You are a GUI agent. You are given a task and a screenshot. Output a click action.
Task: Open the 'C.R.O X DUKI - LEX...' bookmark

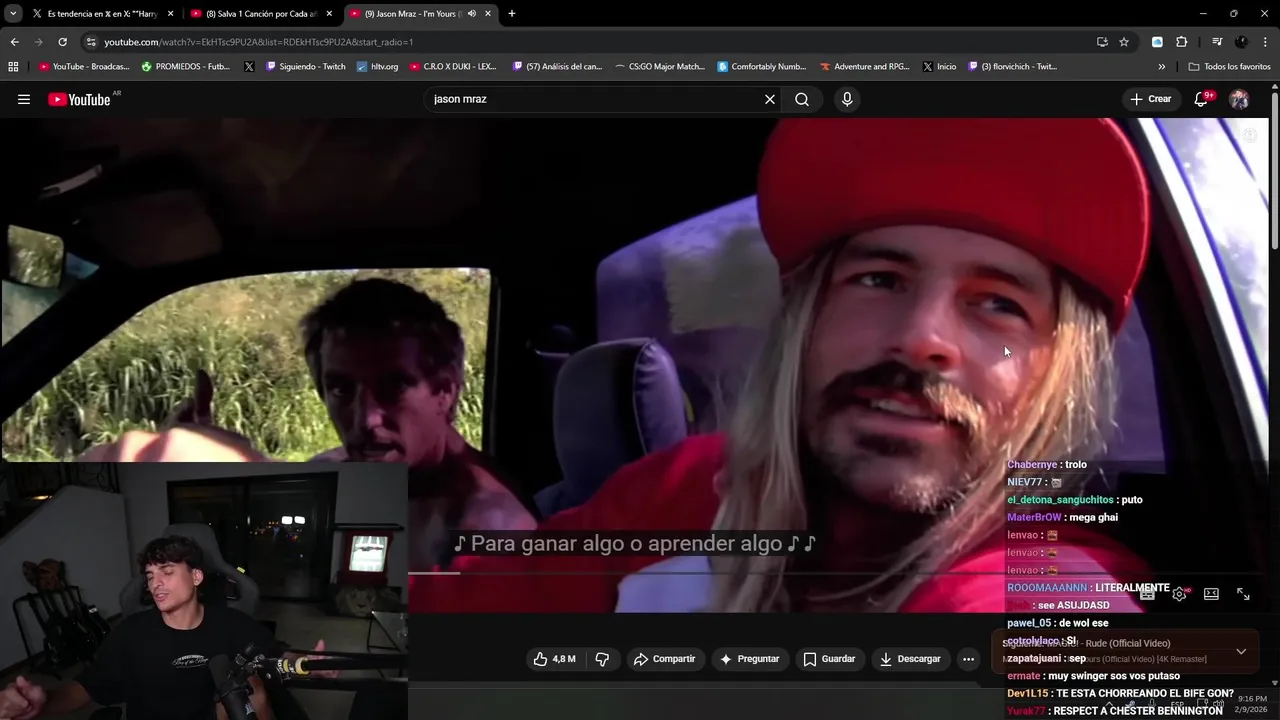452,67
